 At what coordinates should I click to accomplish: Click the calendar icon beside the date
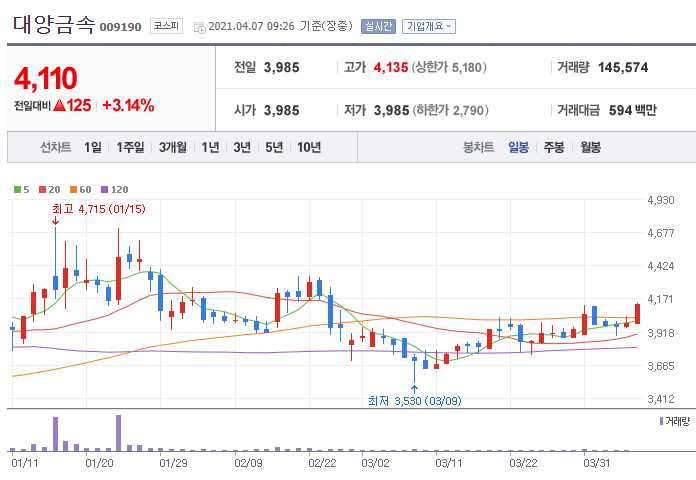coord(199,27)
